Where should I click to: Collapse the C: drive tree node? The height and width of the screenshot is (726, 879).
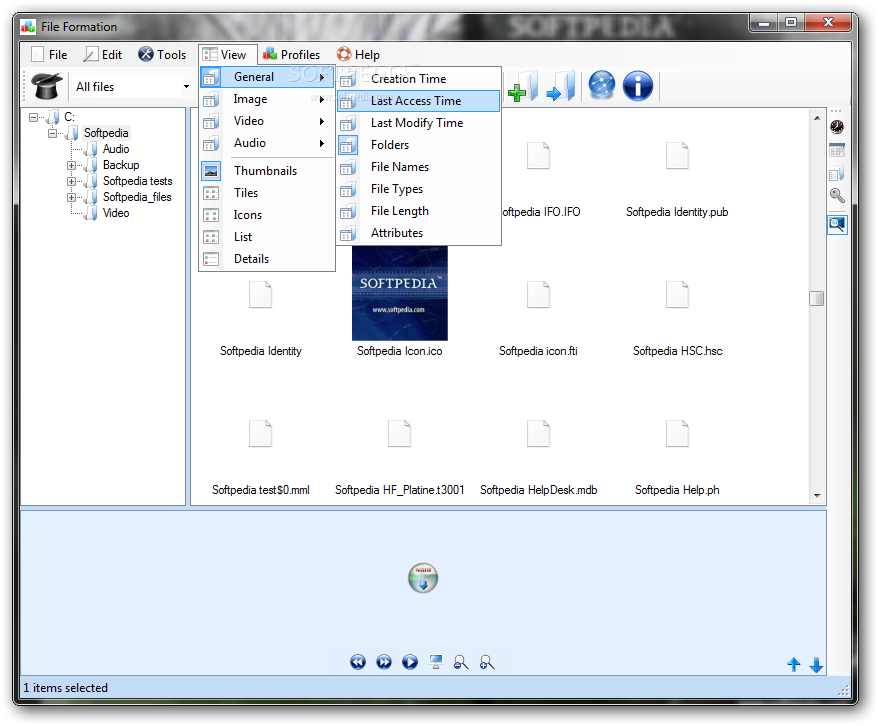(x=34, y=117)
